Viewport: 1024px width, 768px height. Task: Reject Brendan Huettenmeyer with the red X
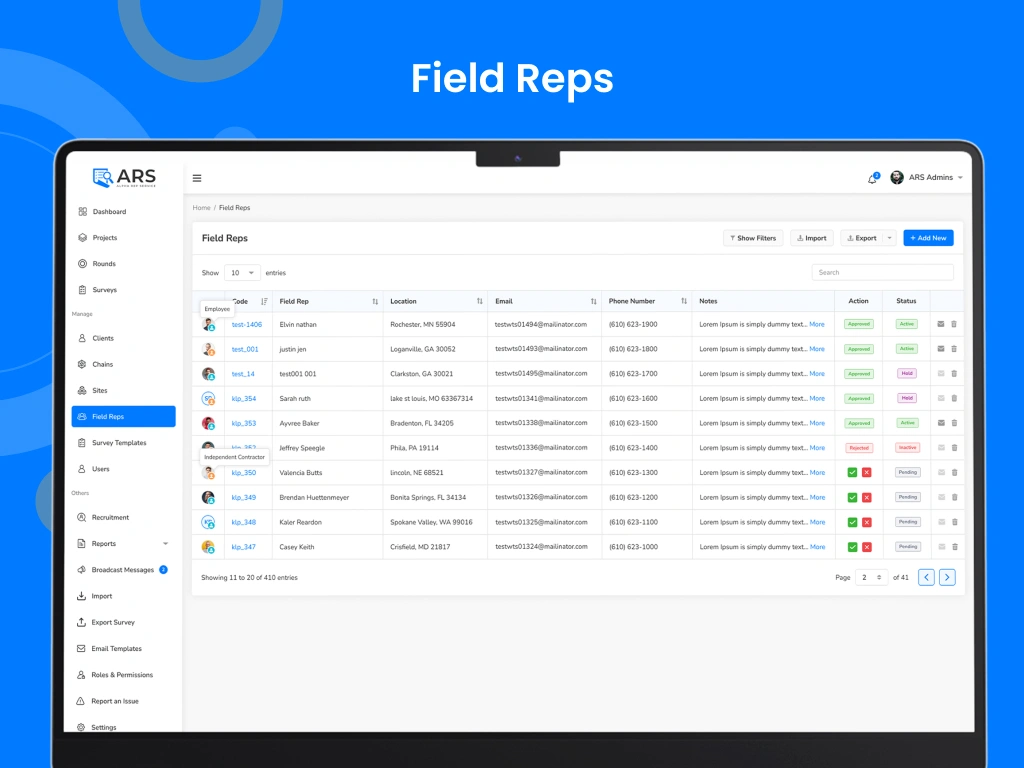pyautogui.click(x=867, y=497)
